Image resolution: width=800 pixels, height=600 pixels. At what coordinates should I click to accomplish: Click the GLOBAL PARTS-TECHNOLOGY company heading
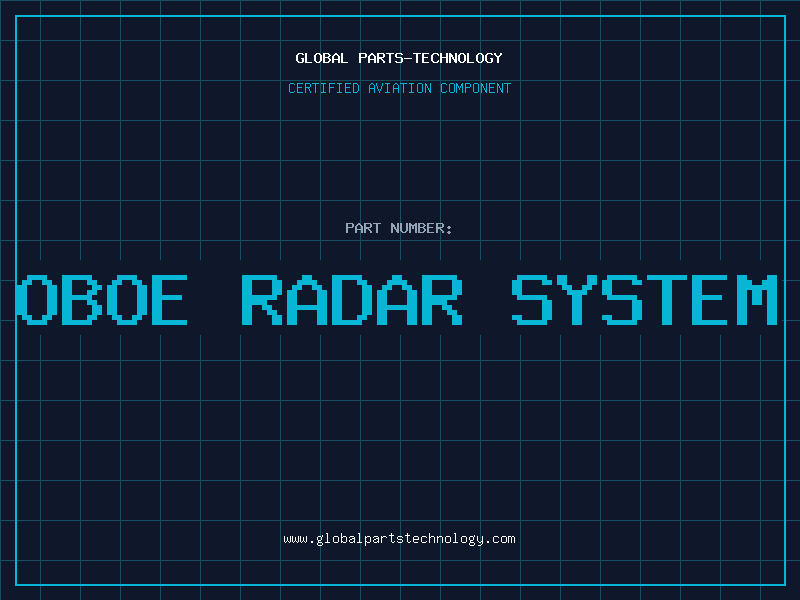pyautogui.click(x=399, y=58)
